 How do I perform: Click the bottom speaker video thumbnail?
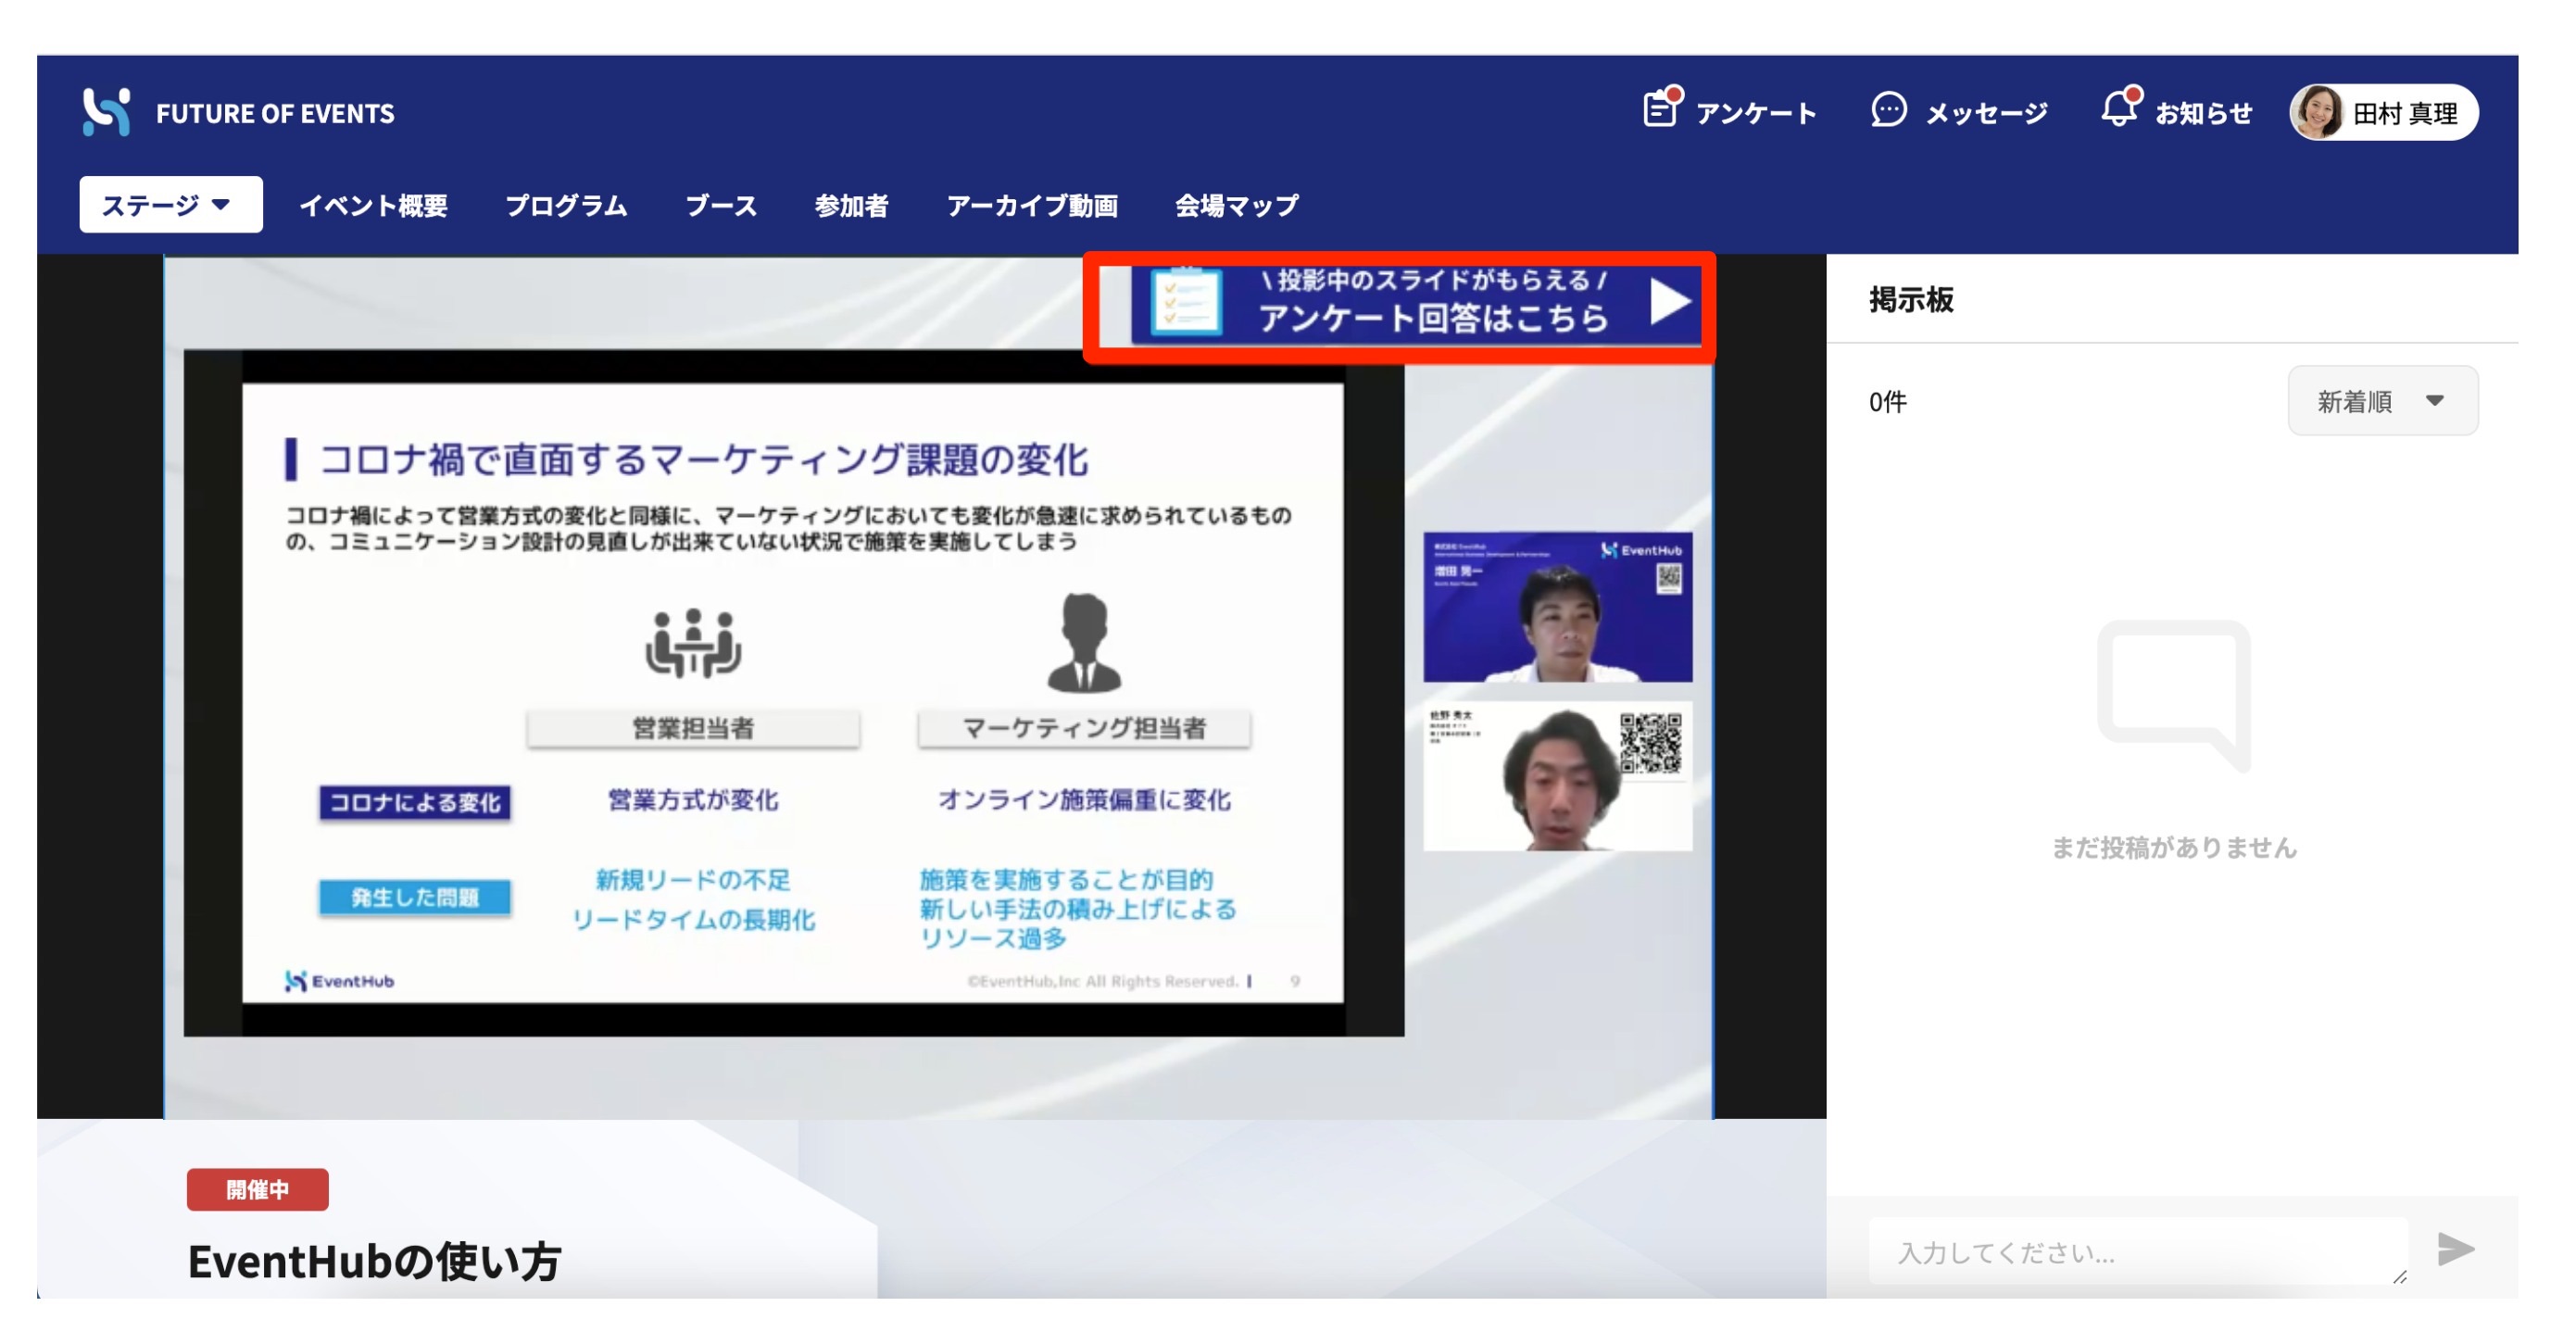click(x=1557, y=777)
